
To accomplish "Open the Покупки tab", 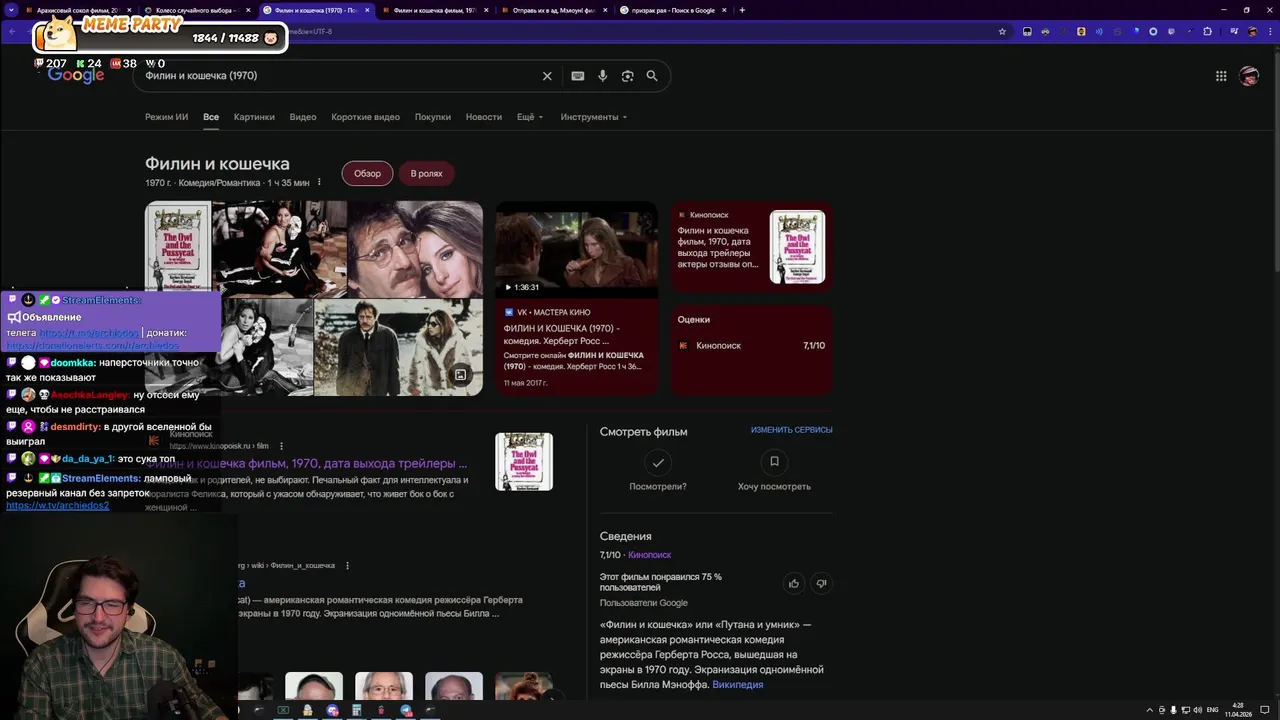I will (433, 117).
